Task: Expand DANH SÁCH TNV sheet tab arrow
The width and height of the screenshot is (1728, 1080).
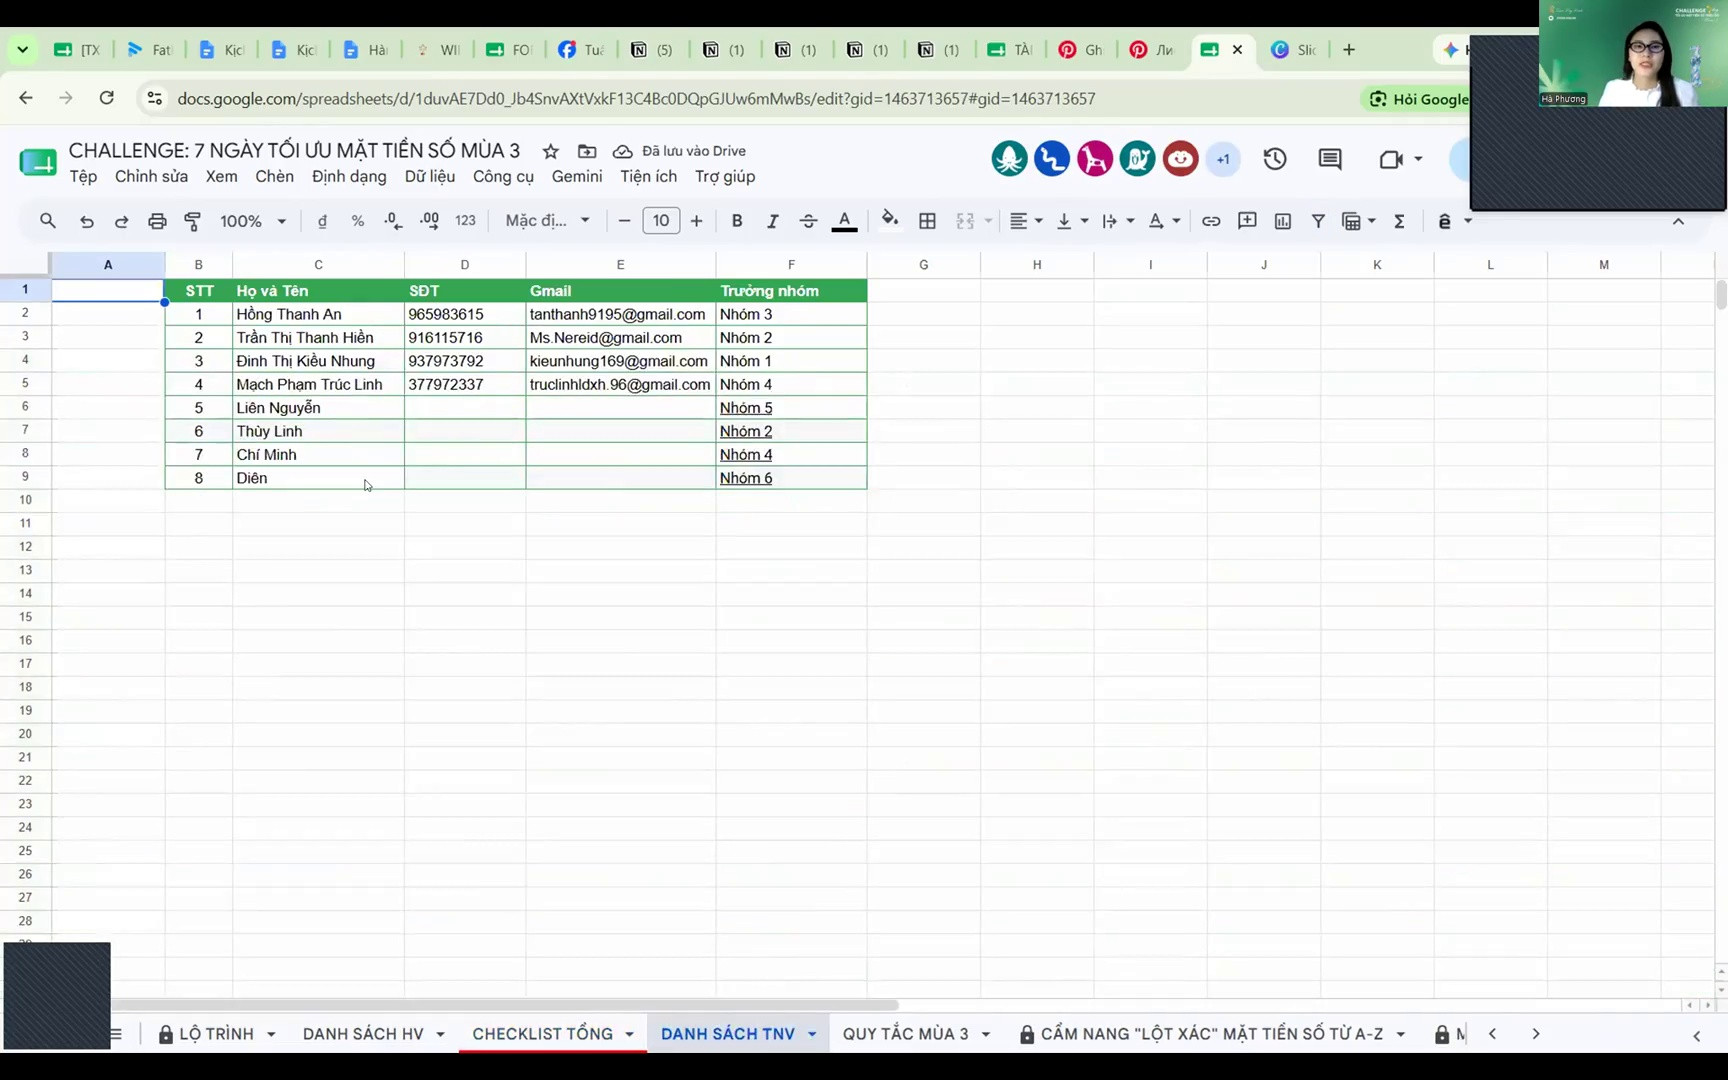Action: click(812, 1034)
